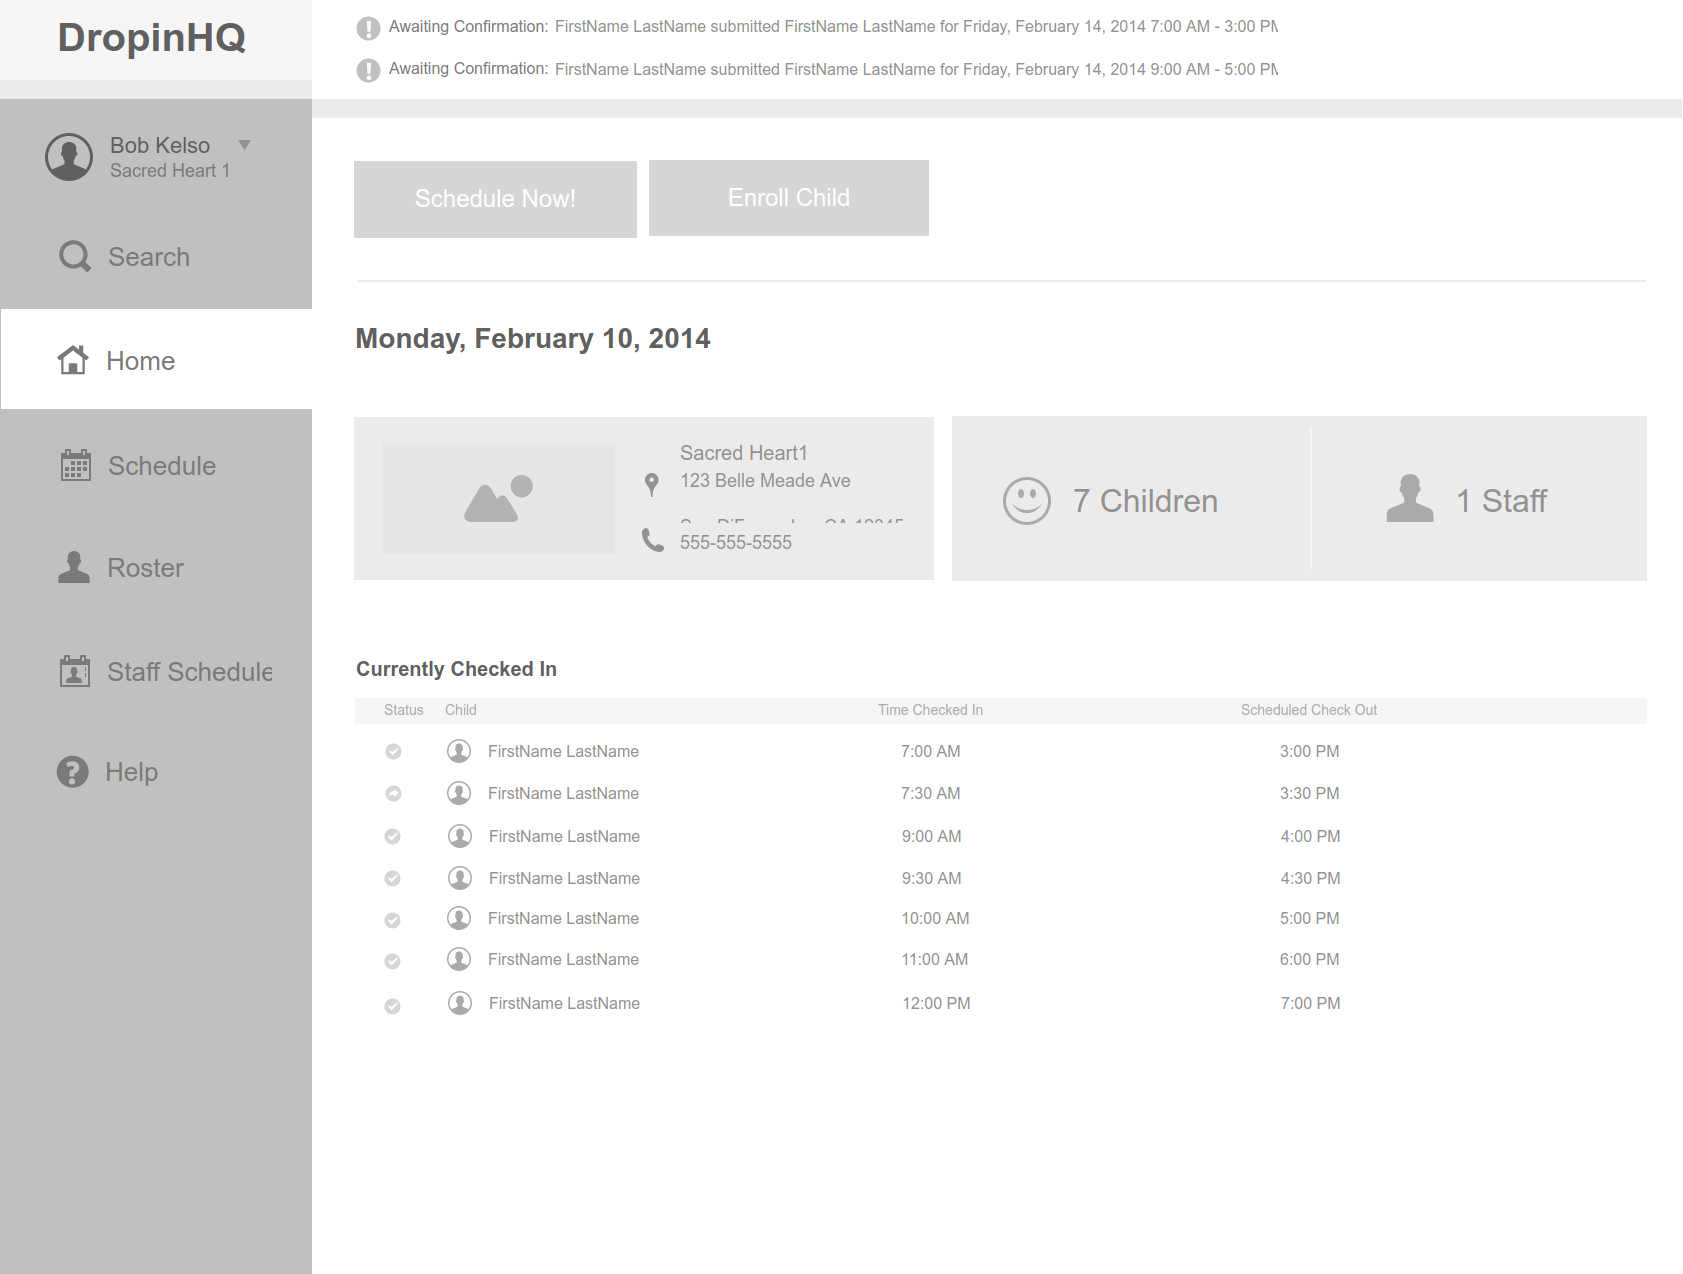Click the Enroll Child button
The width and height of the screenshot is (1683, 1274).
[789, 198]
